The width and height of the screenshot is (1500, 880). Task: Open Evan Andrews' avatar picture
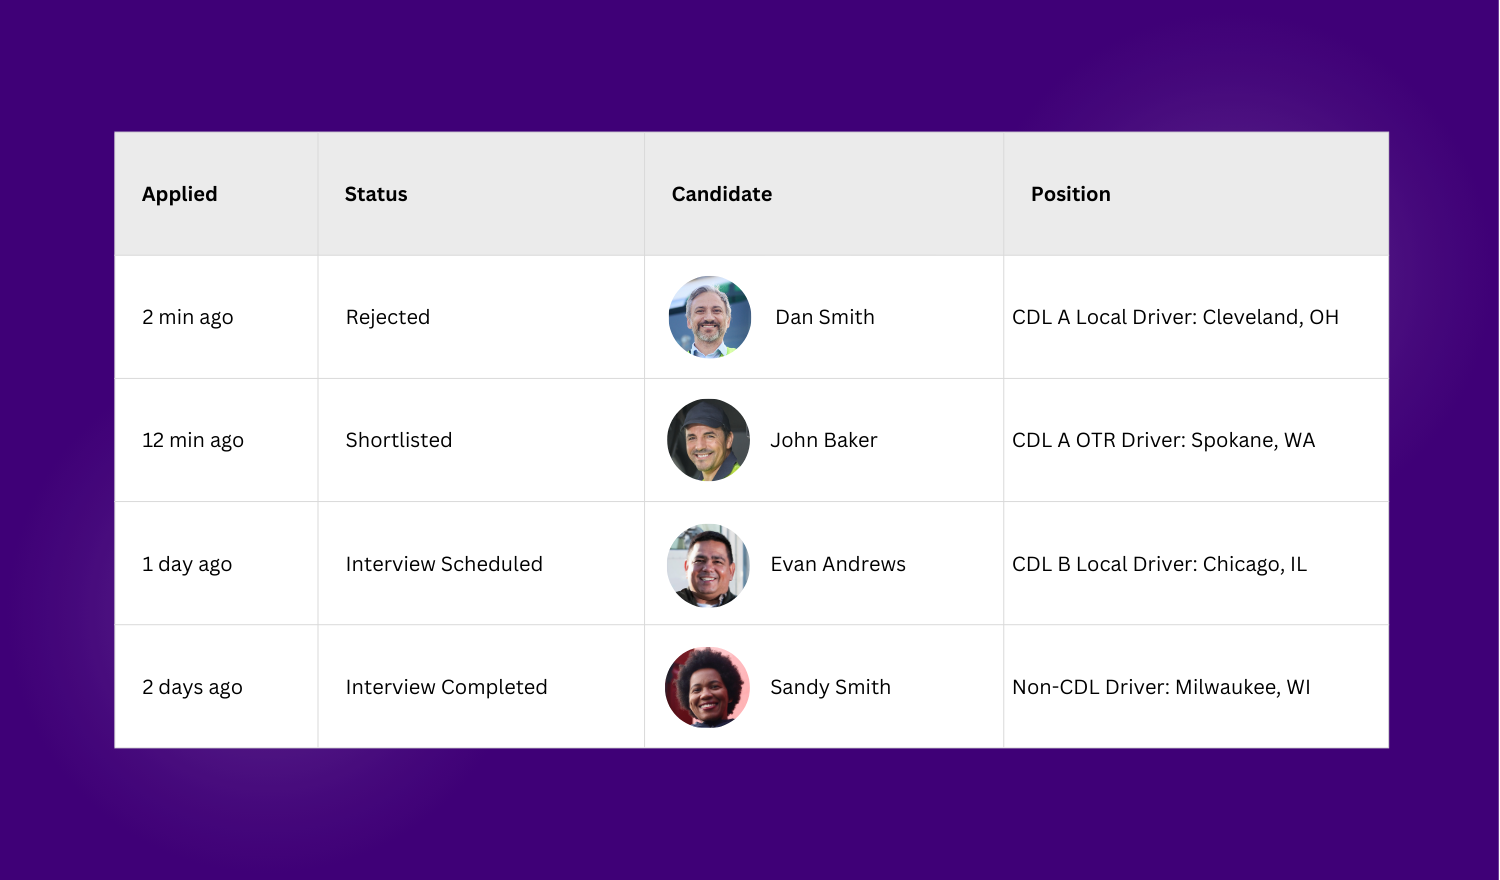pos(708,565)
